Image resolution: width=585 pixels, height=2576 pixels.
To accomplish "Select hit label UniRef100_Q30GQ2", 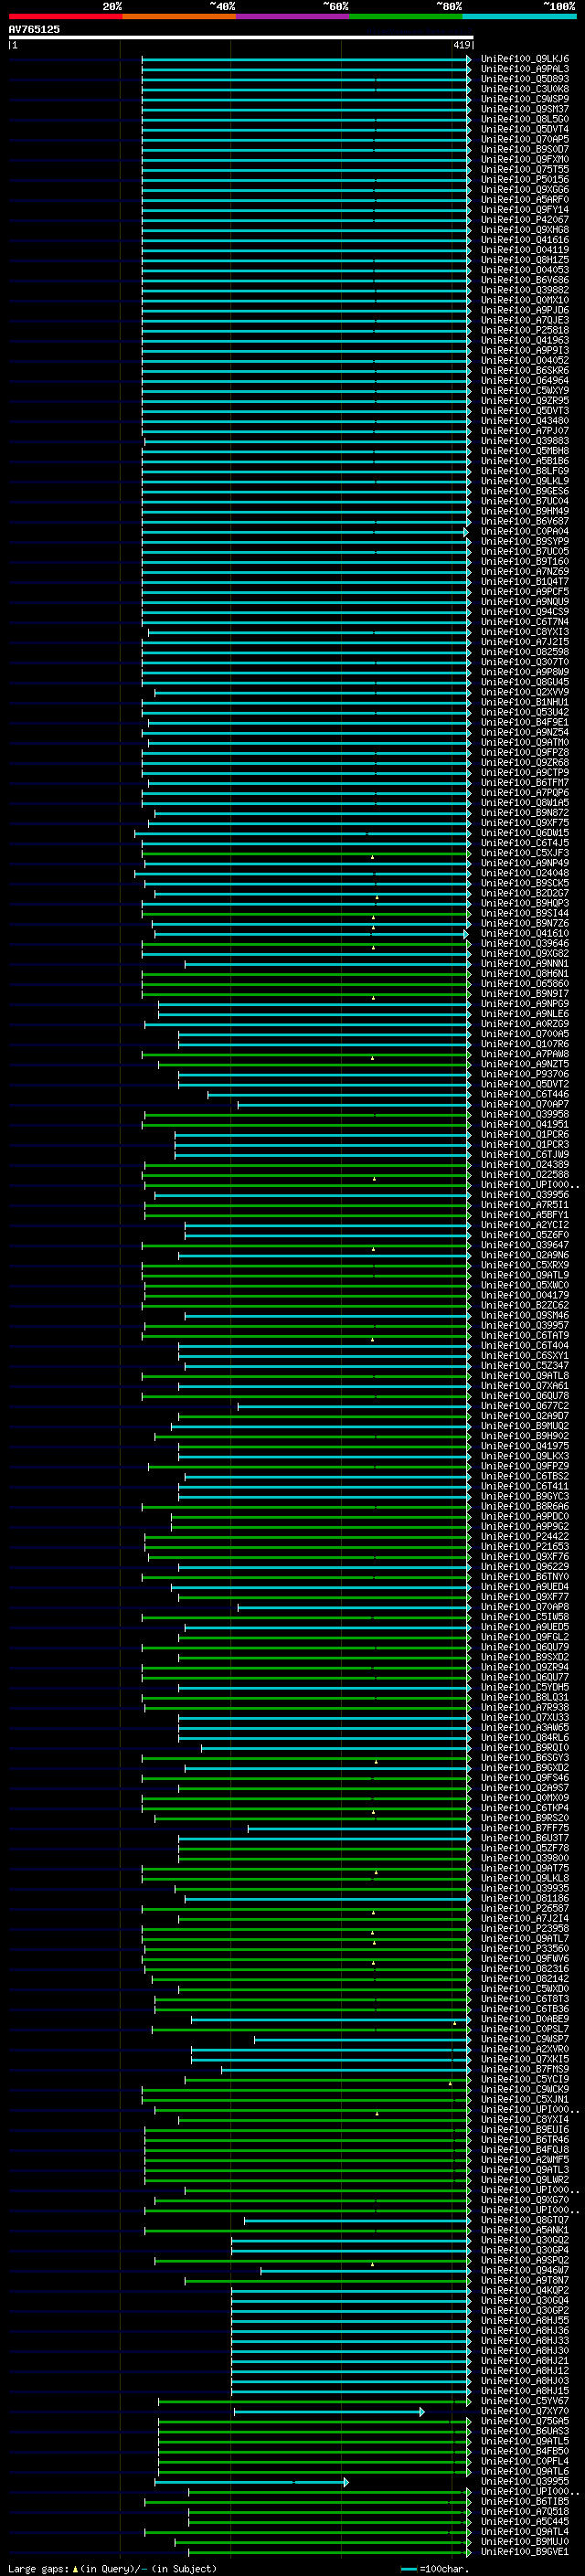I will (524, 2241).
